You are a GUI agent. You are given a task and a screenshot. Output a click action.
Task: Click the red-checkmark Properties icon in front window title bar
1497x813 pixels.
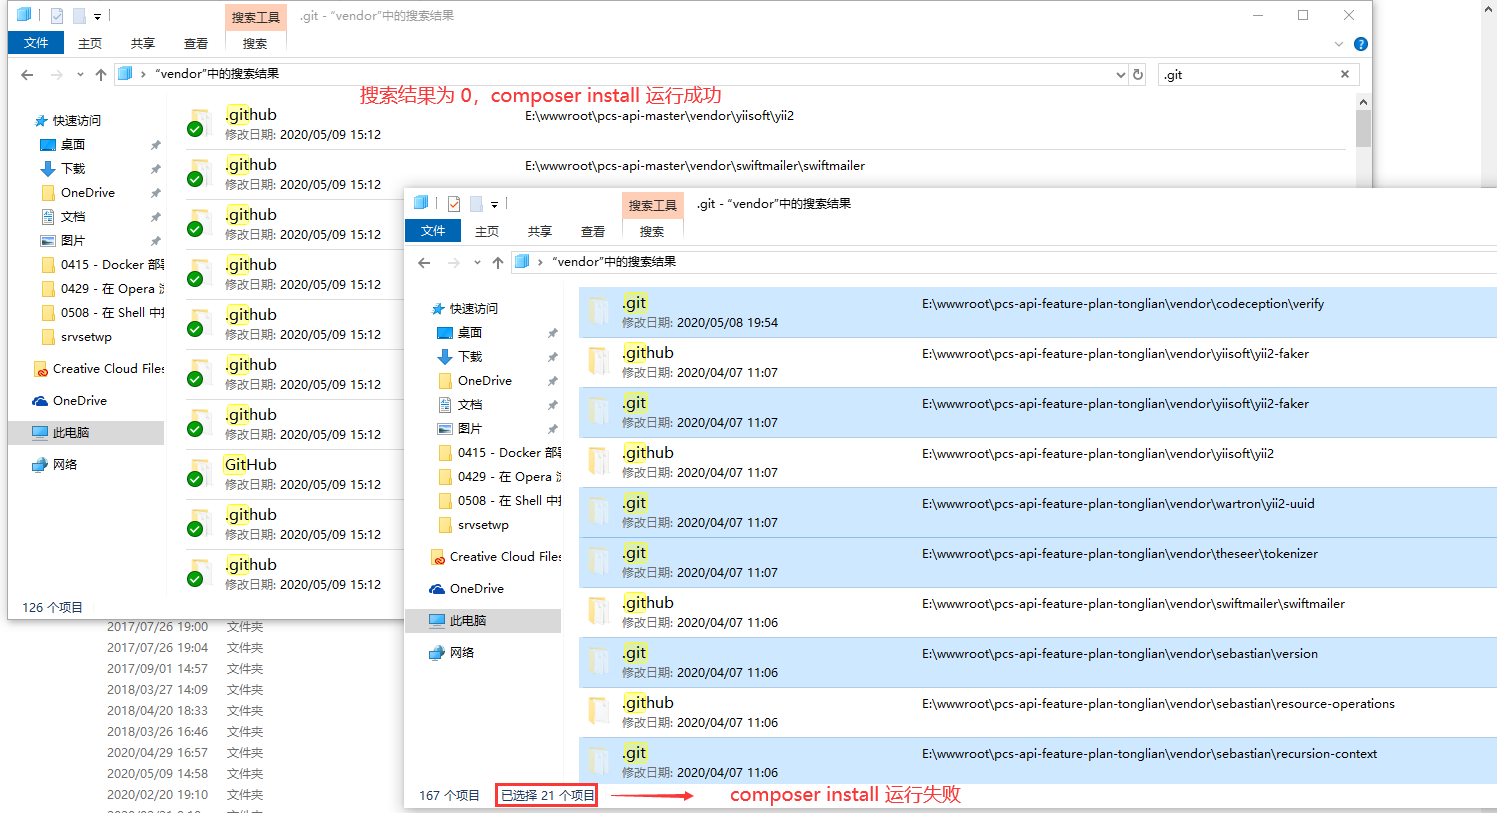click(454, 204)
